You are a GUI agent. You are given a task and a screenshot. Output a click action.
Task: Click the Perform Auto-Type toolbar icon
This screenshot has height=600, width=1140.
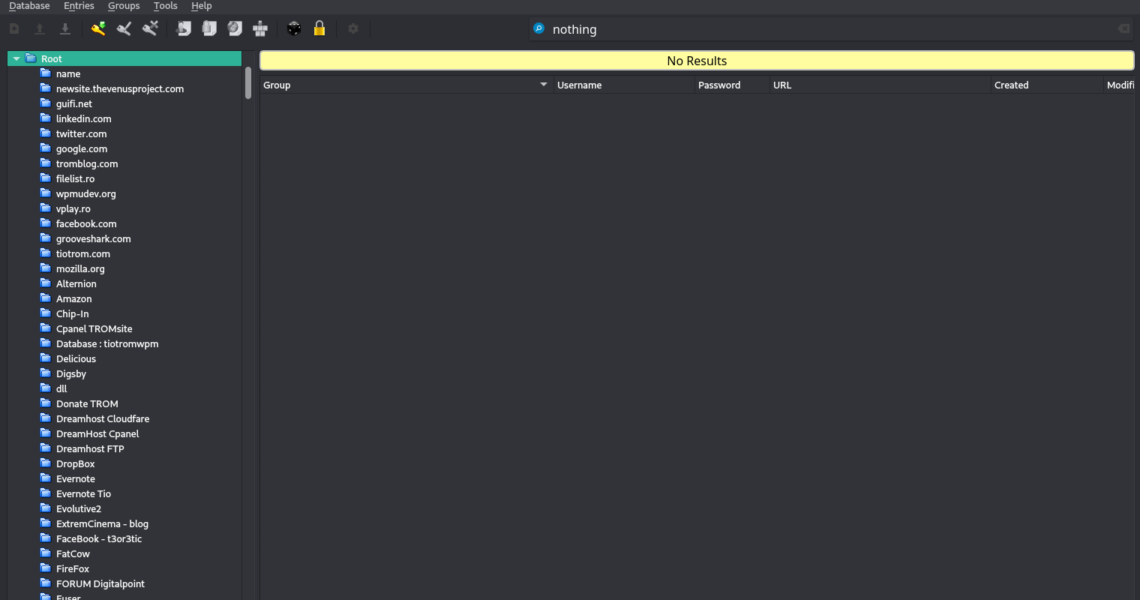pos(260,29)
